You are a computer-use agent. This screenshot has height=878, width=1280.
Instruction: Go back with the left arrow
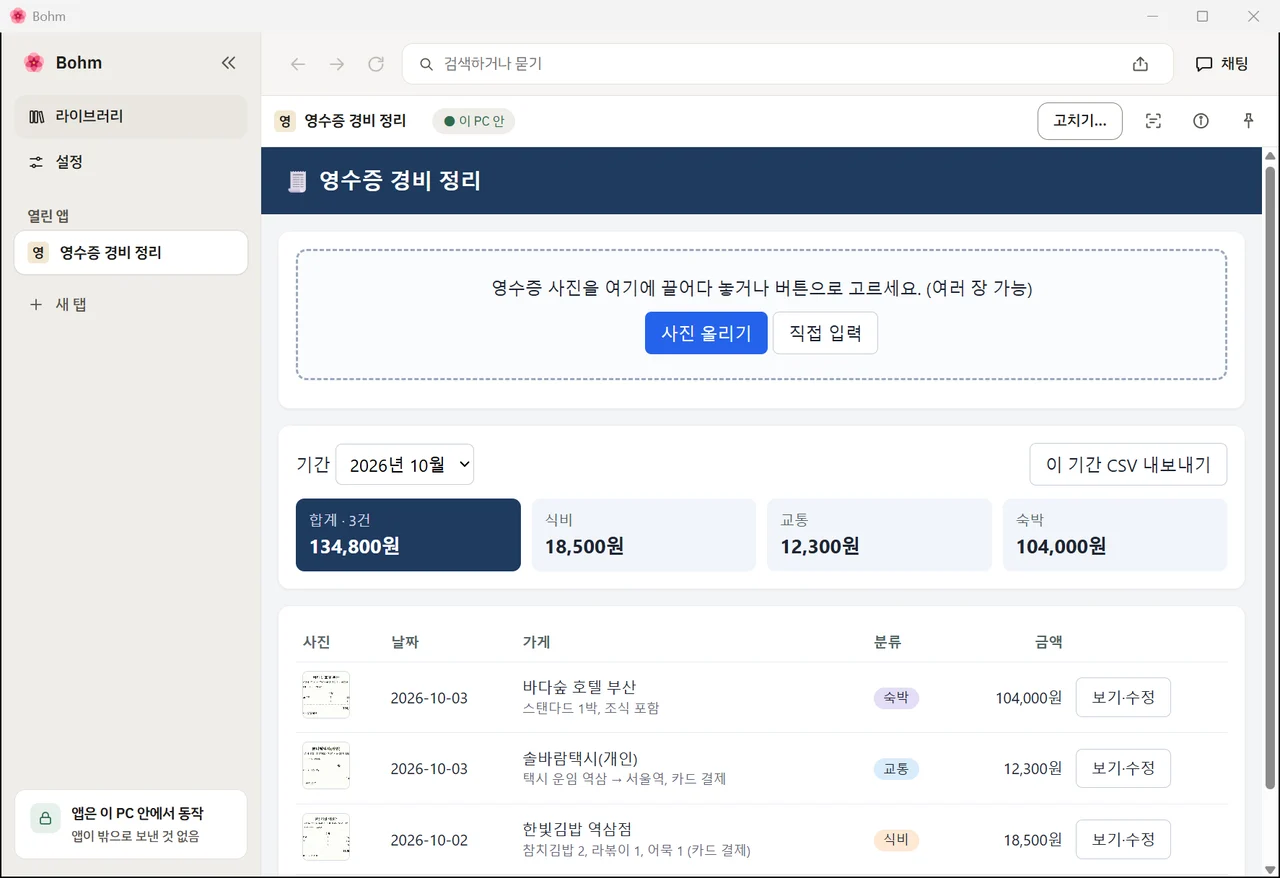[x=298, y=64]
